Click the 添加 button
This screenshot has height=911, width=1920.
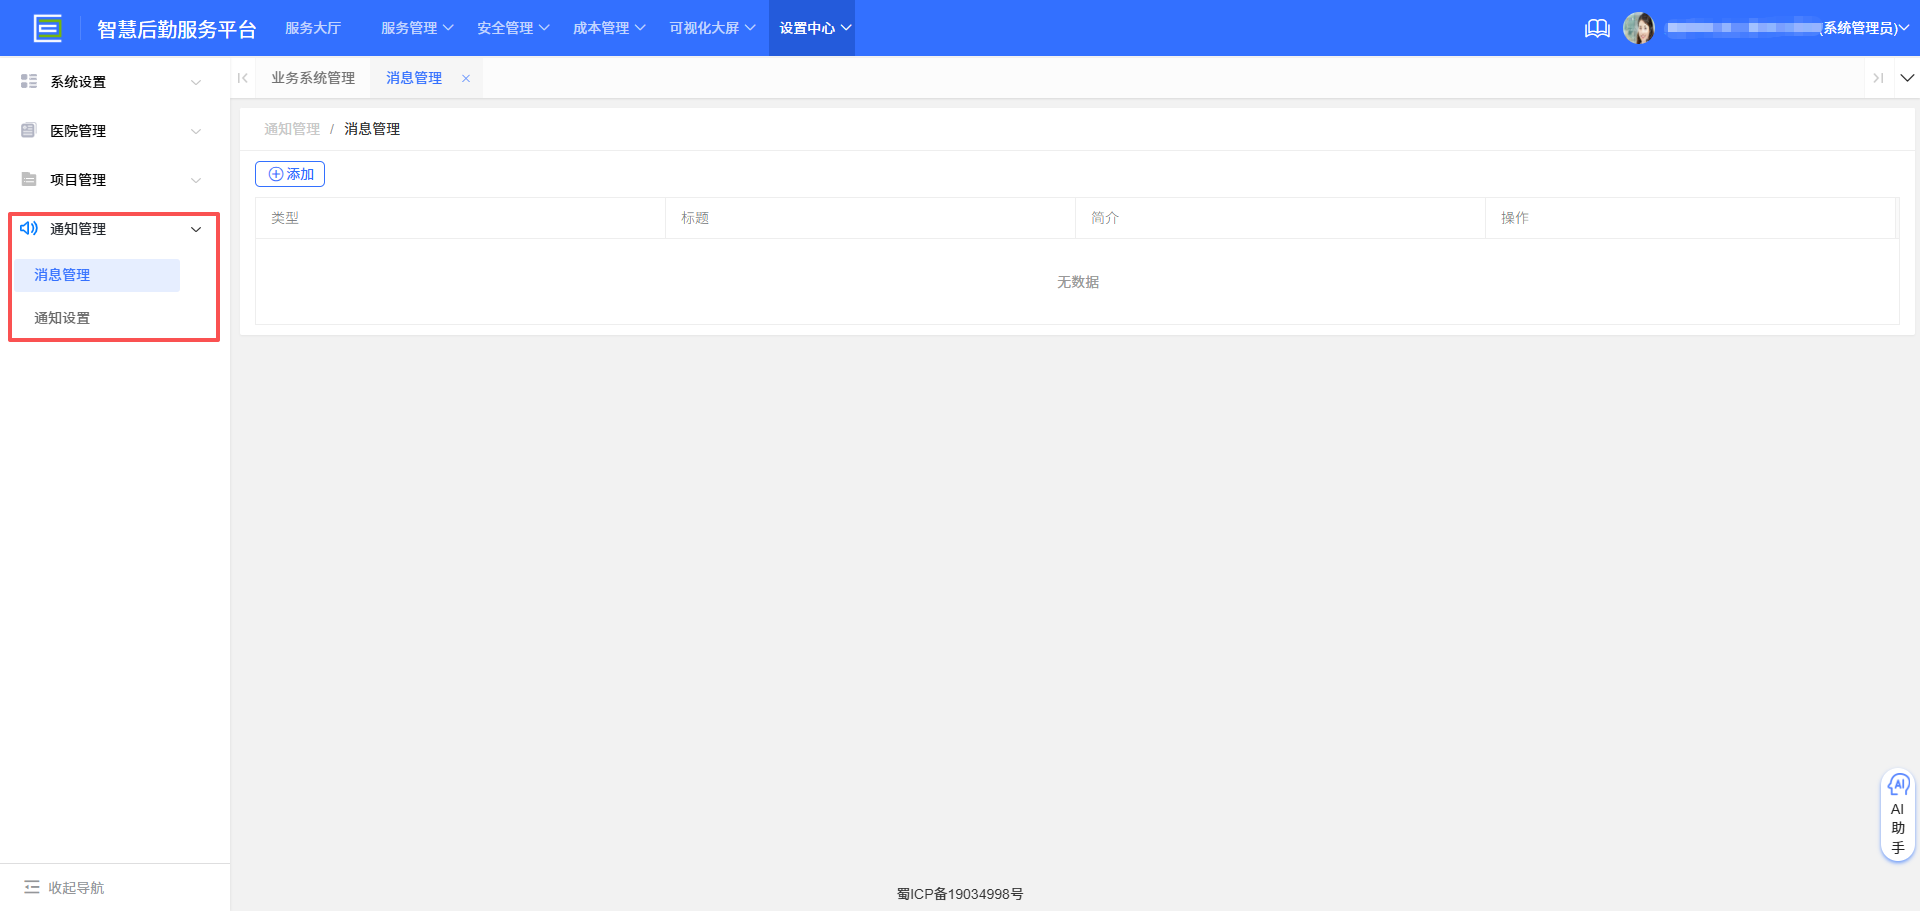[290, 173]
